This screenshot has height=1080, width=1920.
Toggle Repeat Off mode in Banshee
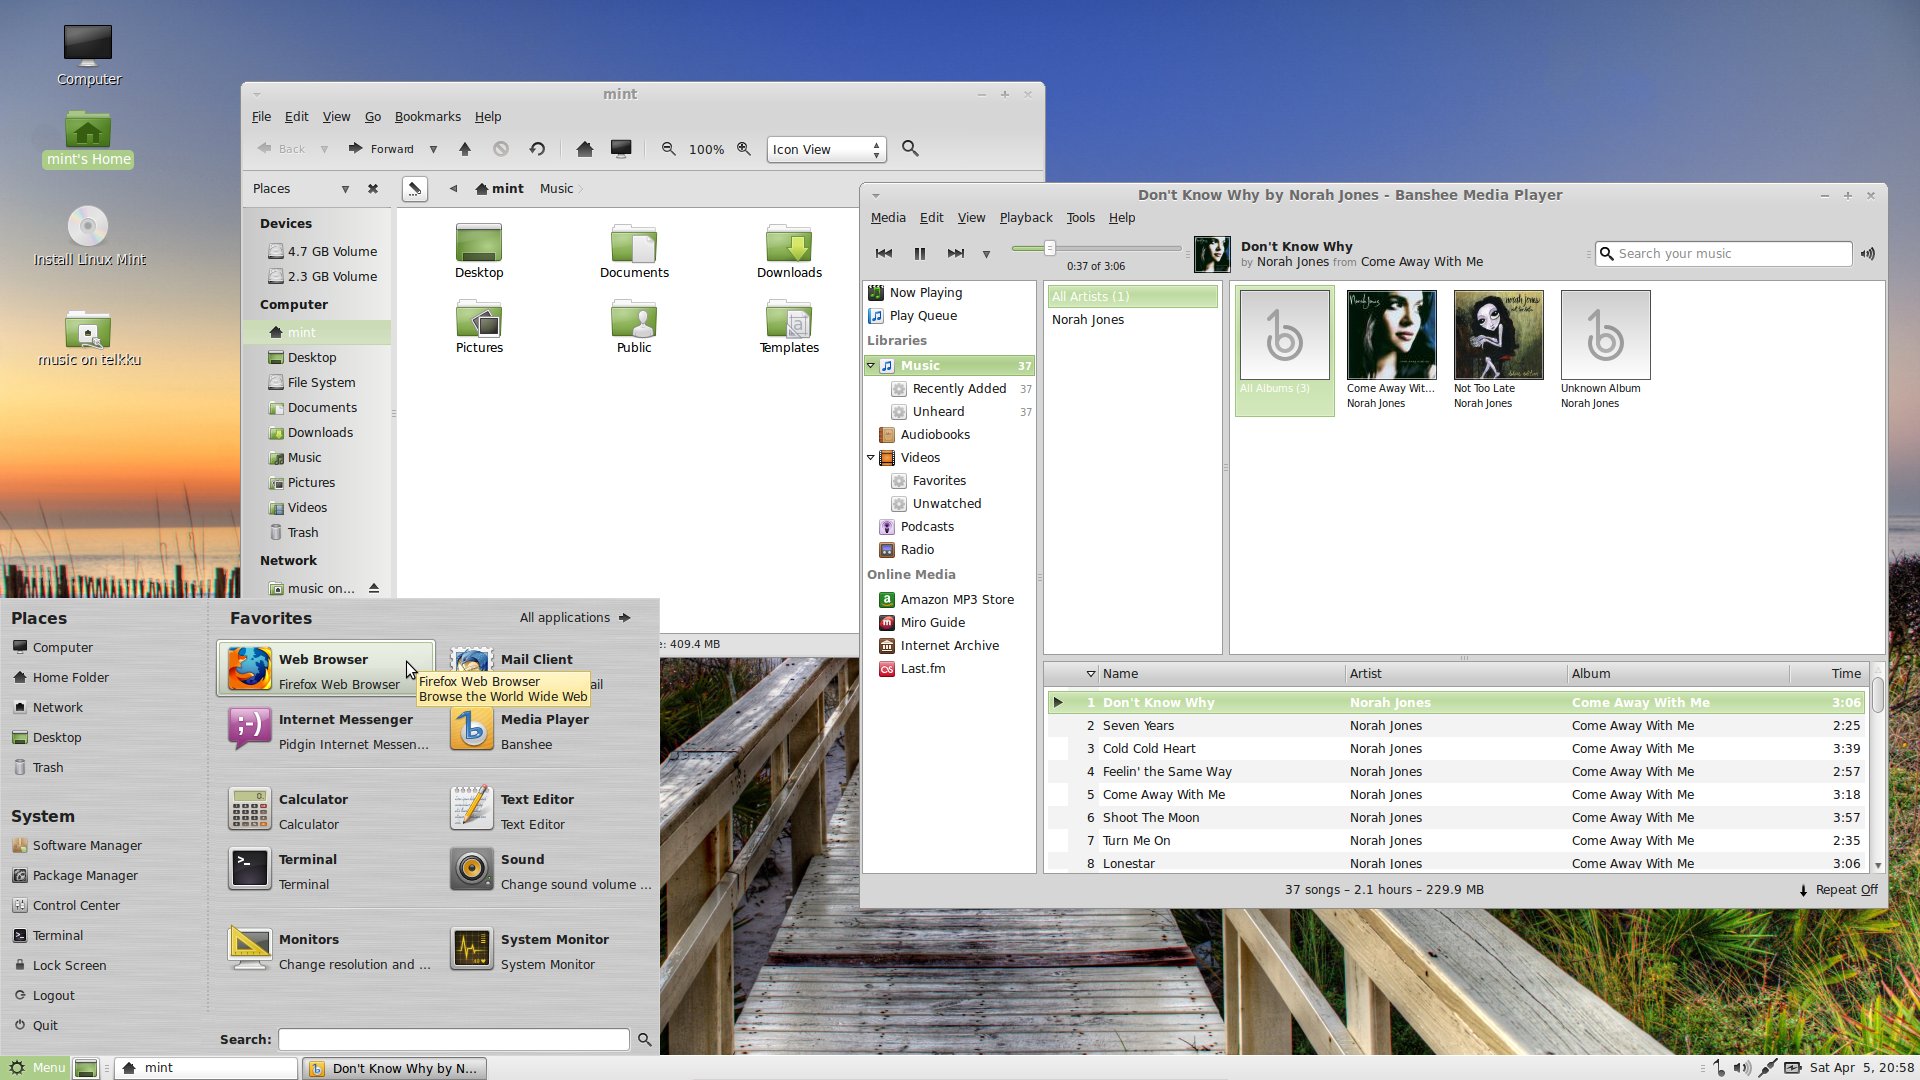[x=1838, y=890]
